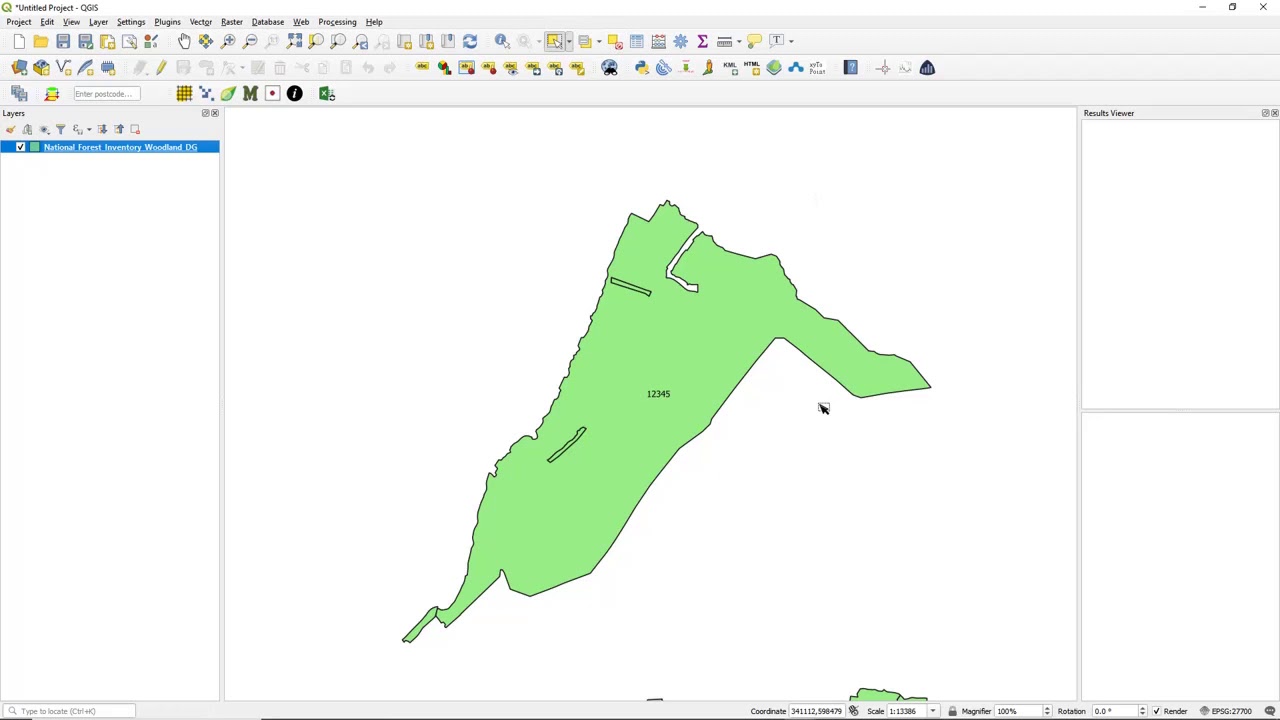Click the Toggle Editing pencil icon

pos(161,68)
